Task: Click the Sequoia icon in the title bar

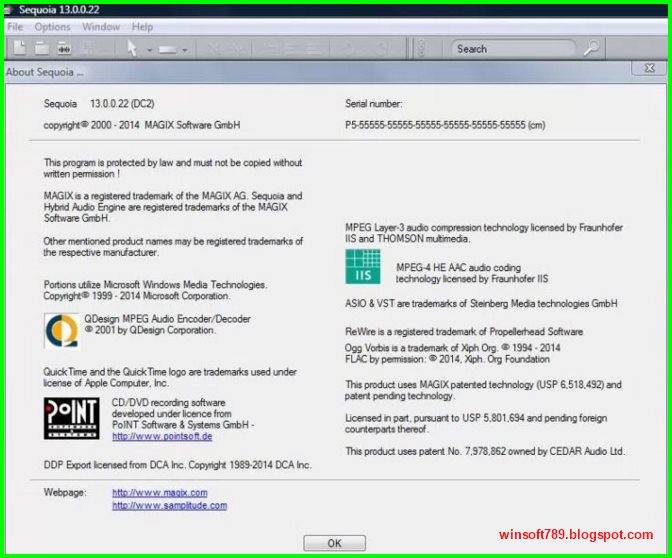Action: 8,10
